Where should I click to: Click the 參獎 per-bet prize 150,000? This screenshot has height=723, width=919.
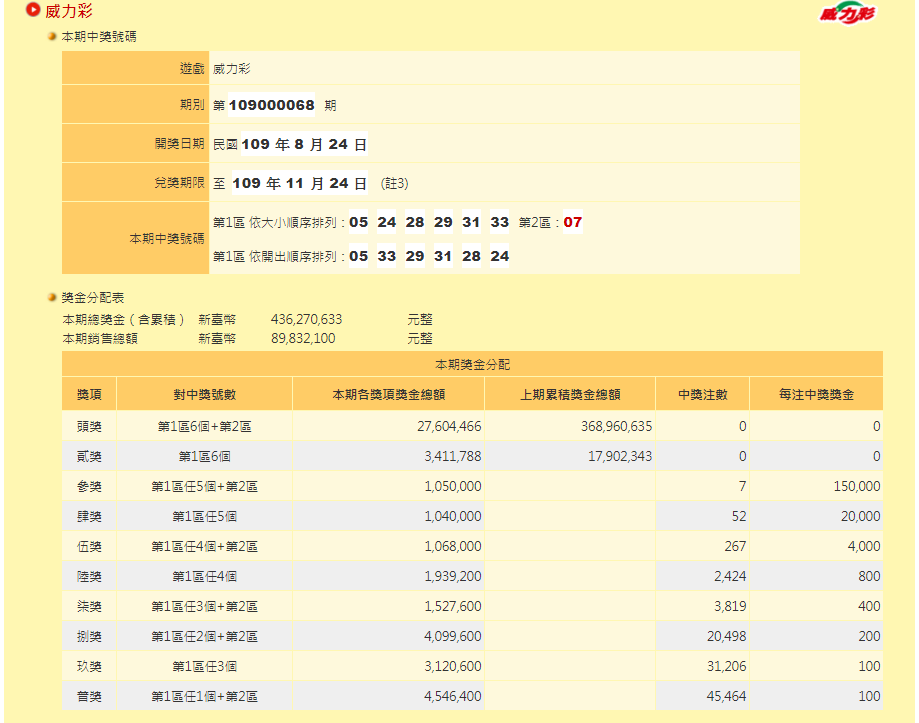(857, 486)
